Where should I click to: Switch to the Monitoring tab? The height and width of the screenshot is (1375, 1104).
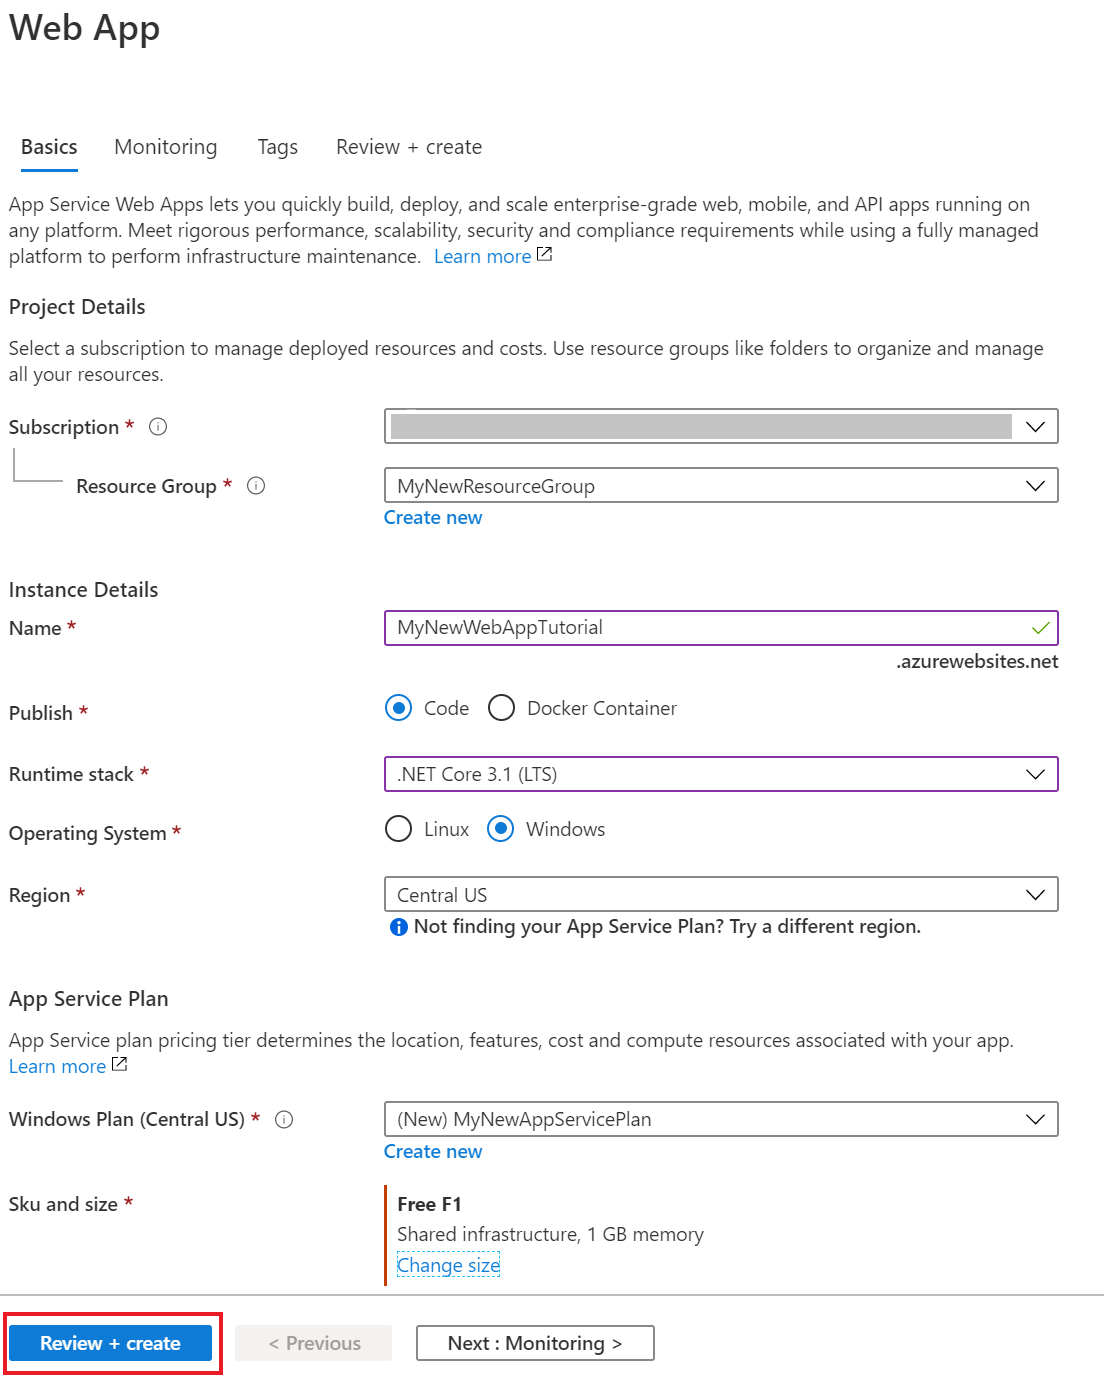coord(165,146)
